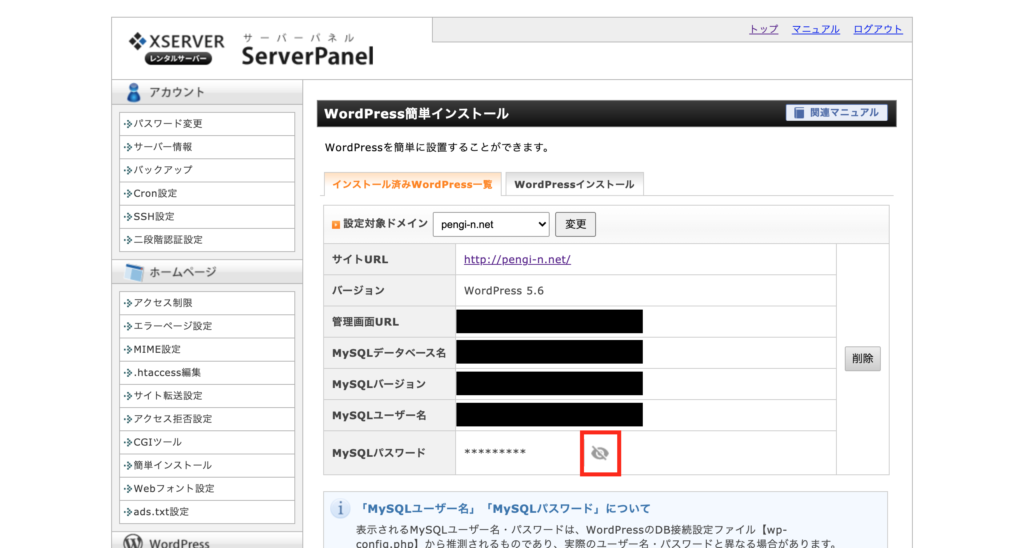Open Cron設定 menu item
1024x548 pixels.
(x=207, y=193)
